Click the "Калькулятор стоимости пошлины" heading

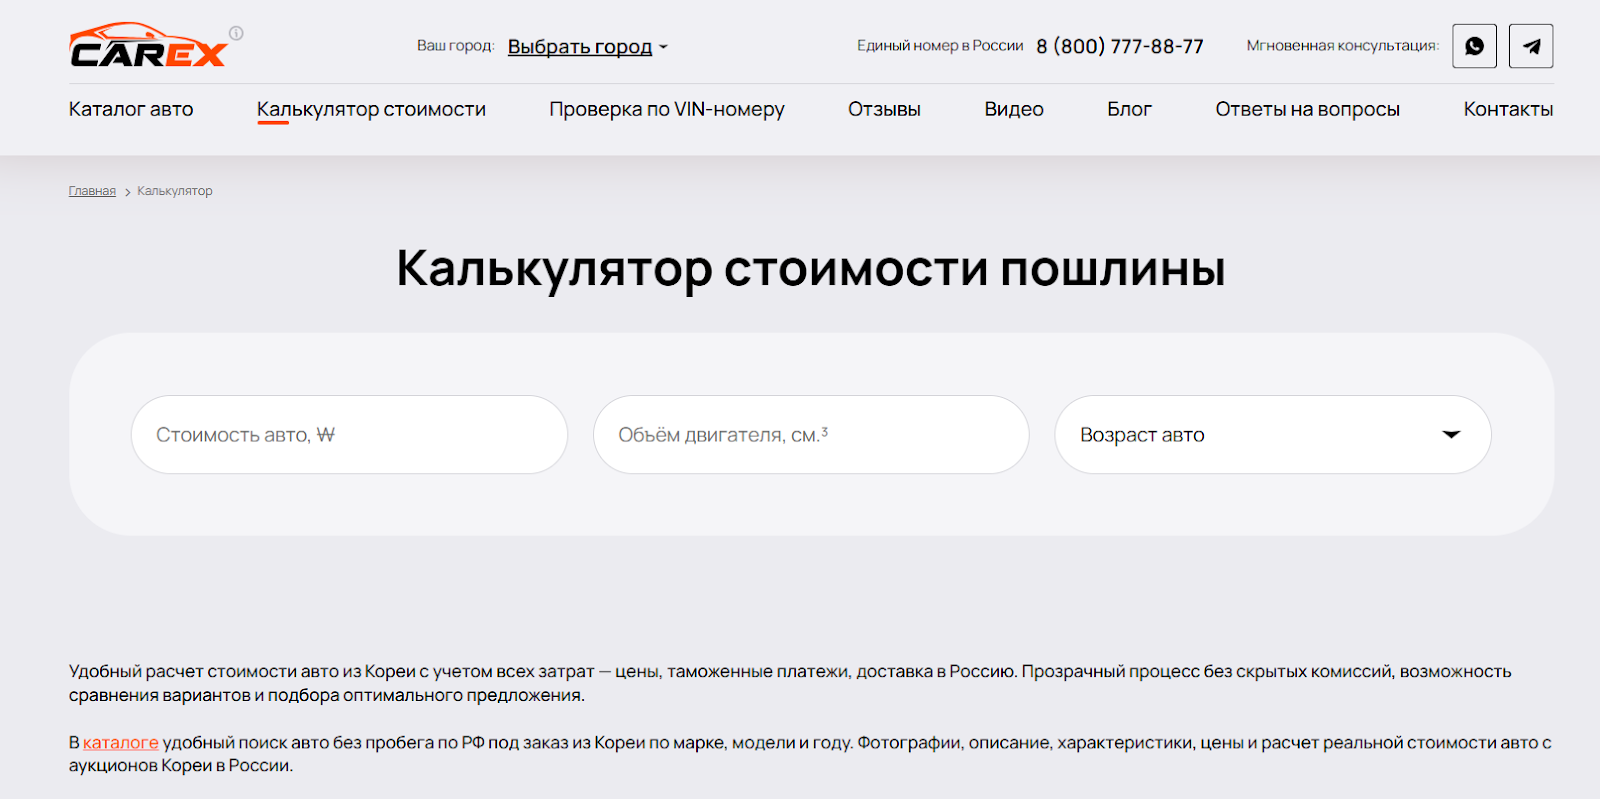tap(811, 268)
